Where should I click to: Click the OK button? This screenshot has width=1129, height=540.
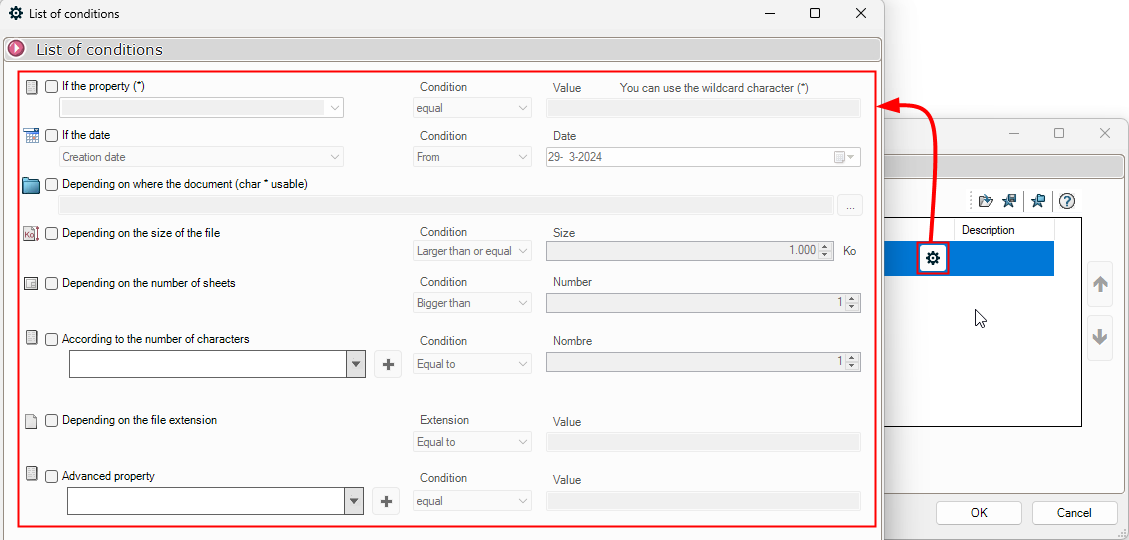pos(979,513)
